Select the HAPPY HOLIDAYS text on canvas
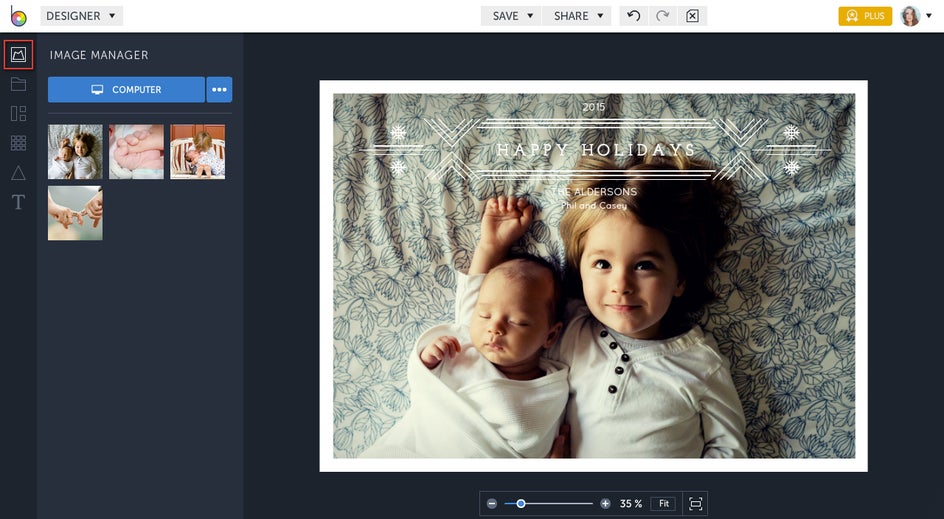944x519 pixels. click(595, 150)
